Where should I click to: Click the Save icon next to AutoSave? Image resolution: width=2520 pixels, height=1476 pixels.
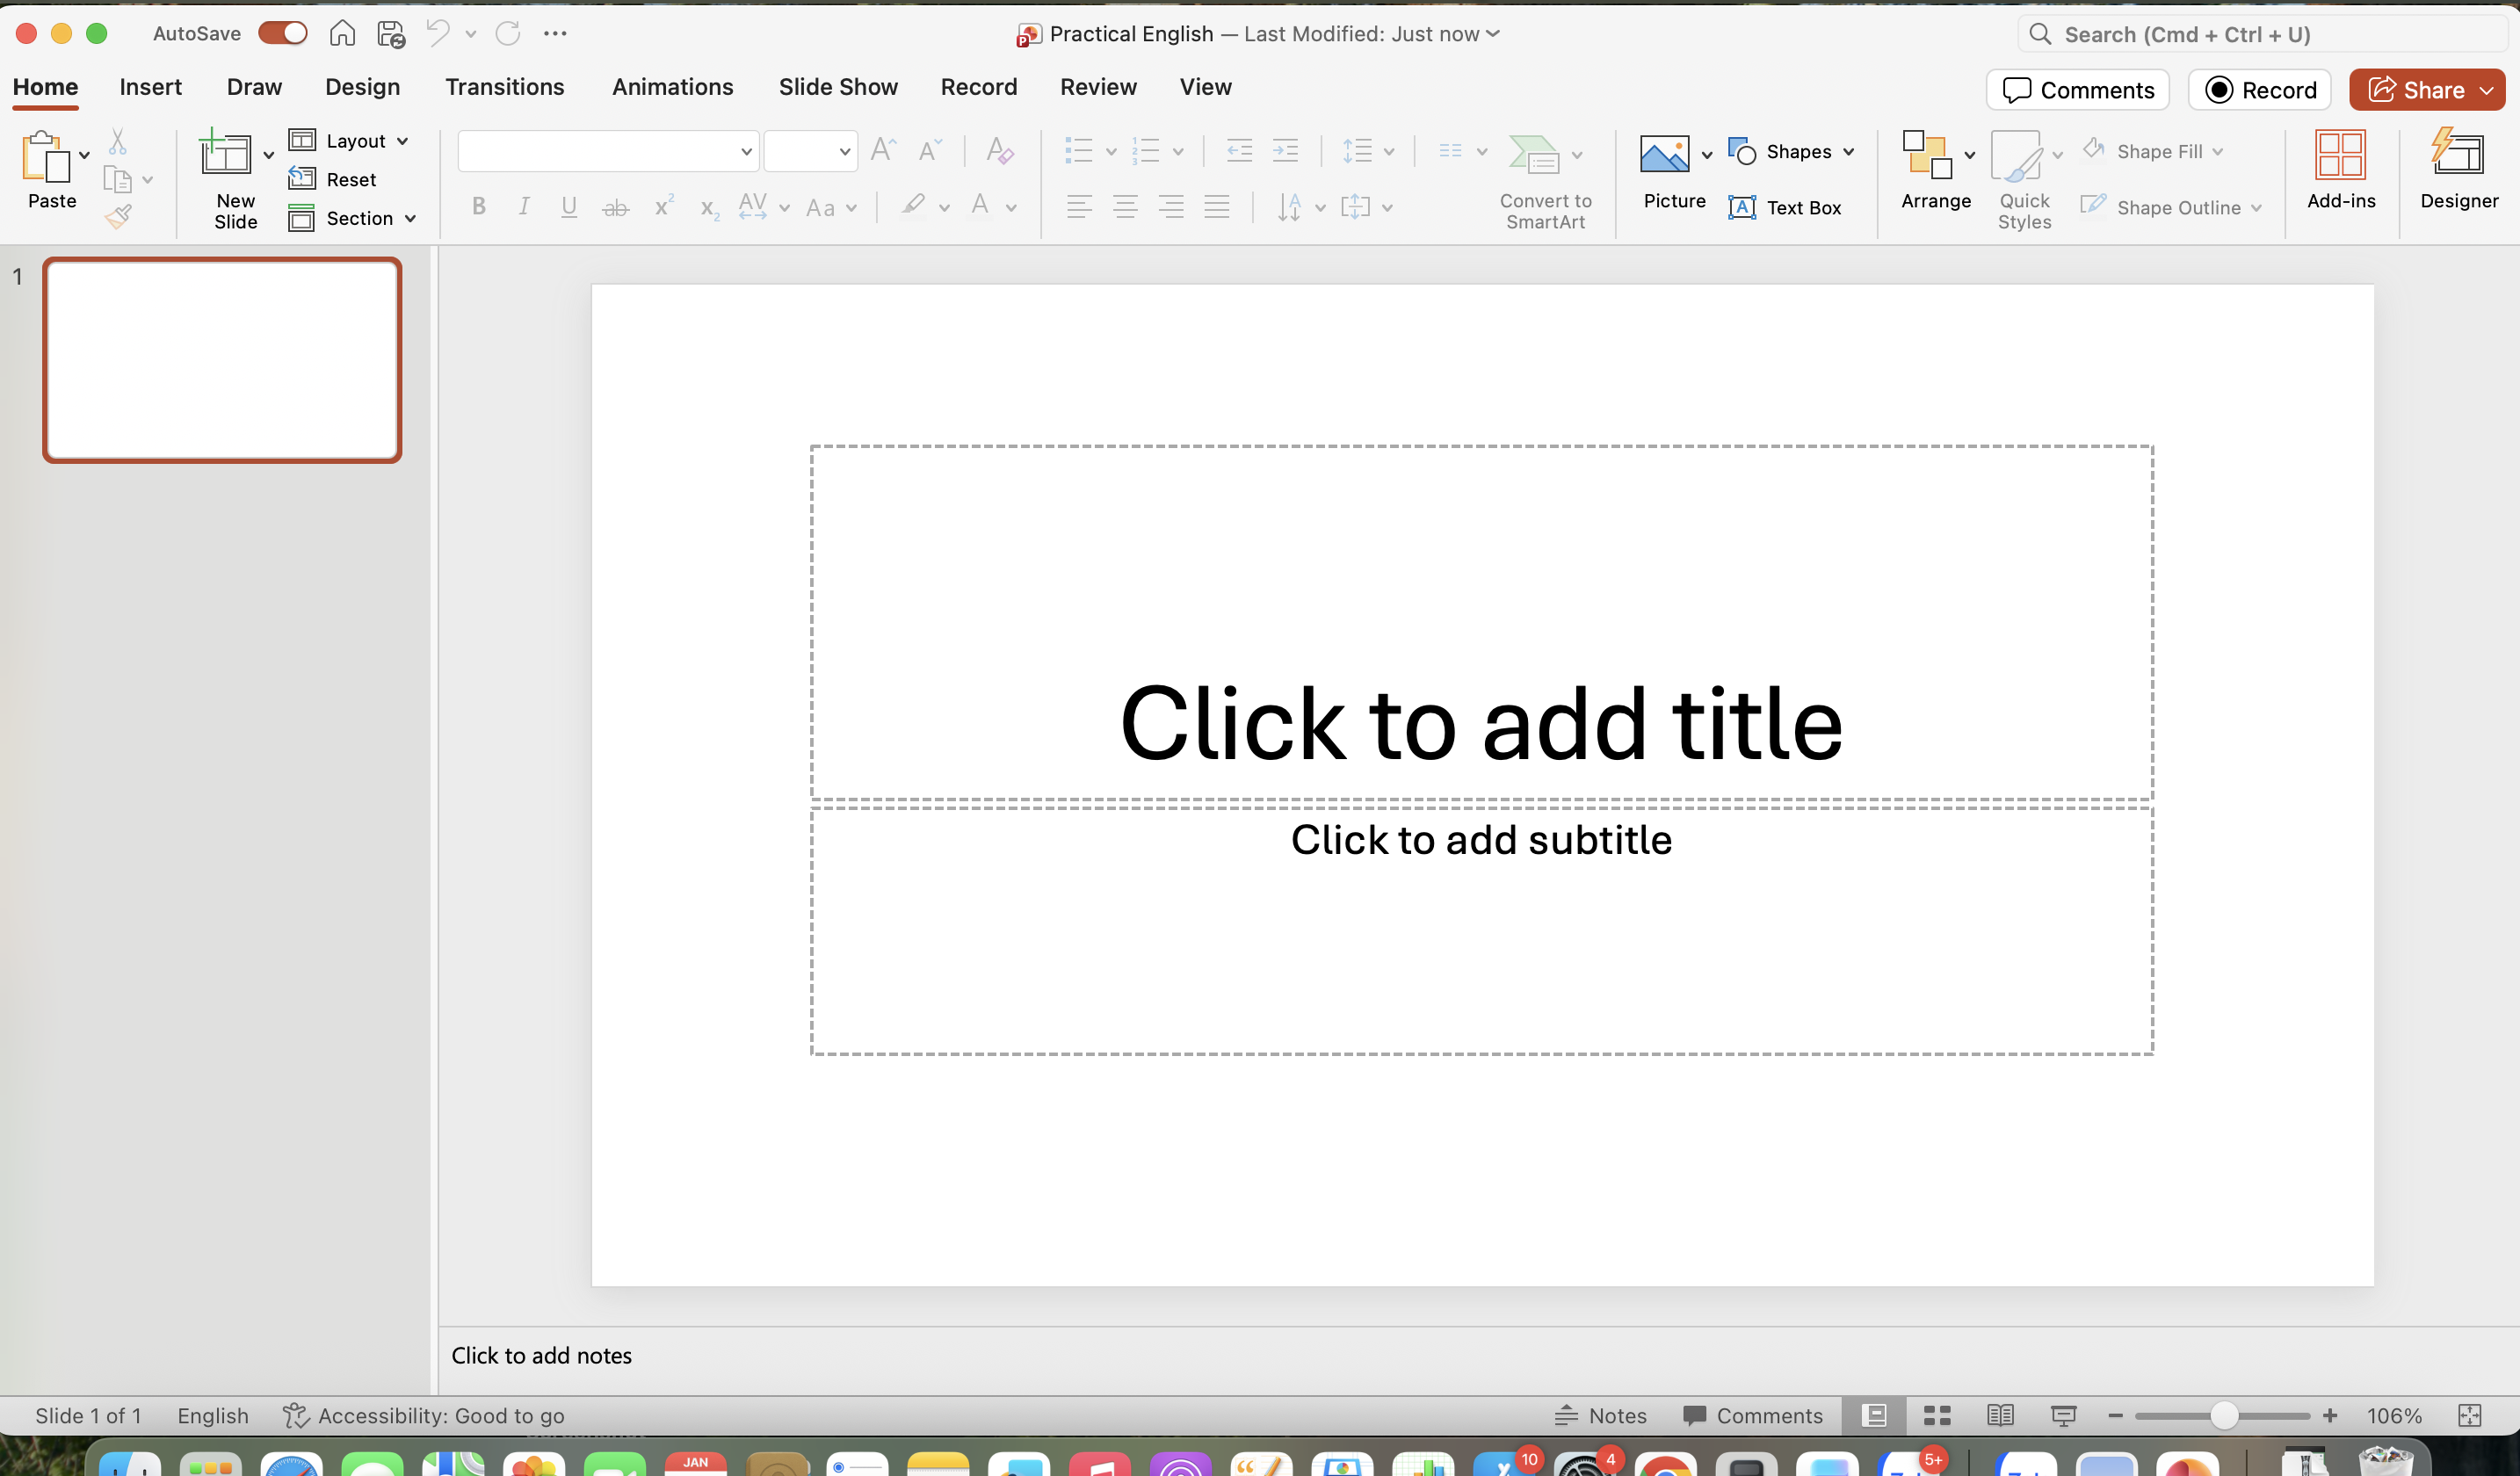(391, 34)
